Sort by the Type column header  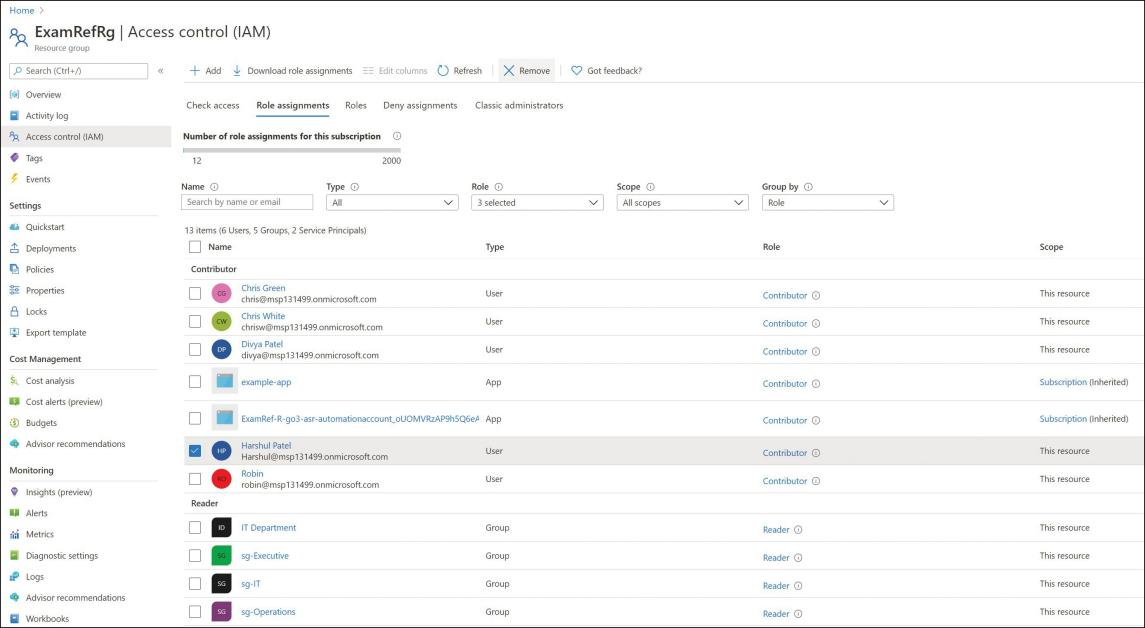(x=494, y=247)
